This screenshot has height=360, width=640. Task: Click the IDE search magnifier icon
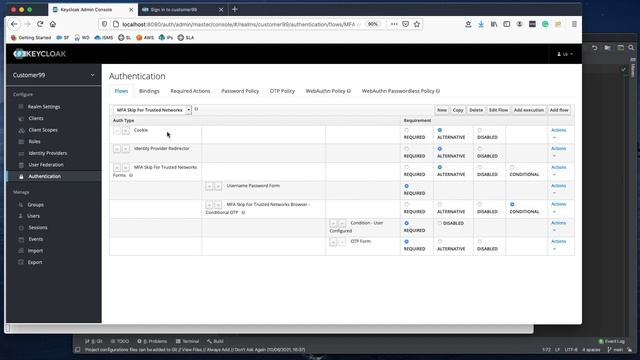click(x=631, y=48)
